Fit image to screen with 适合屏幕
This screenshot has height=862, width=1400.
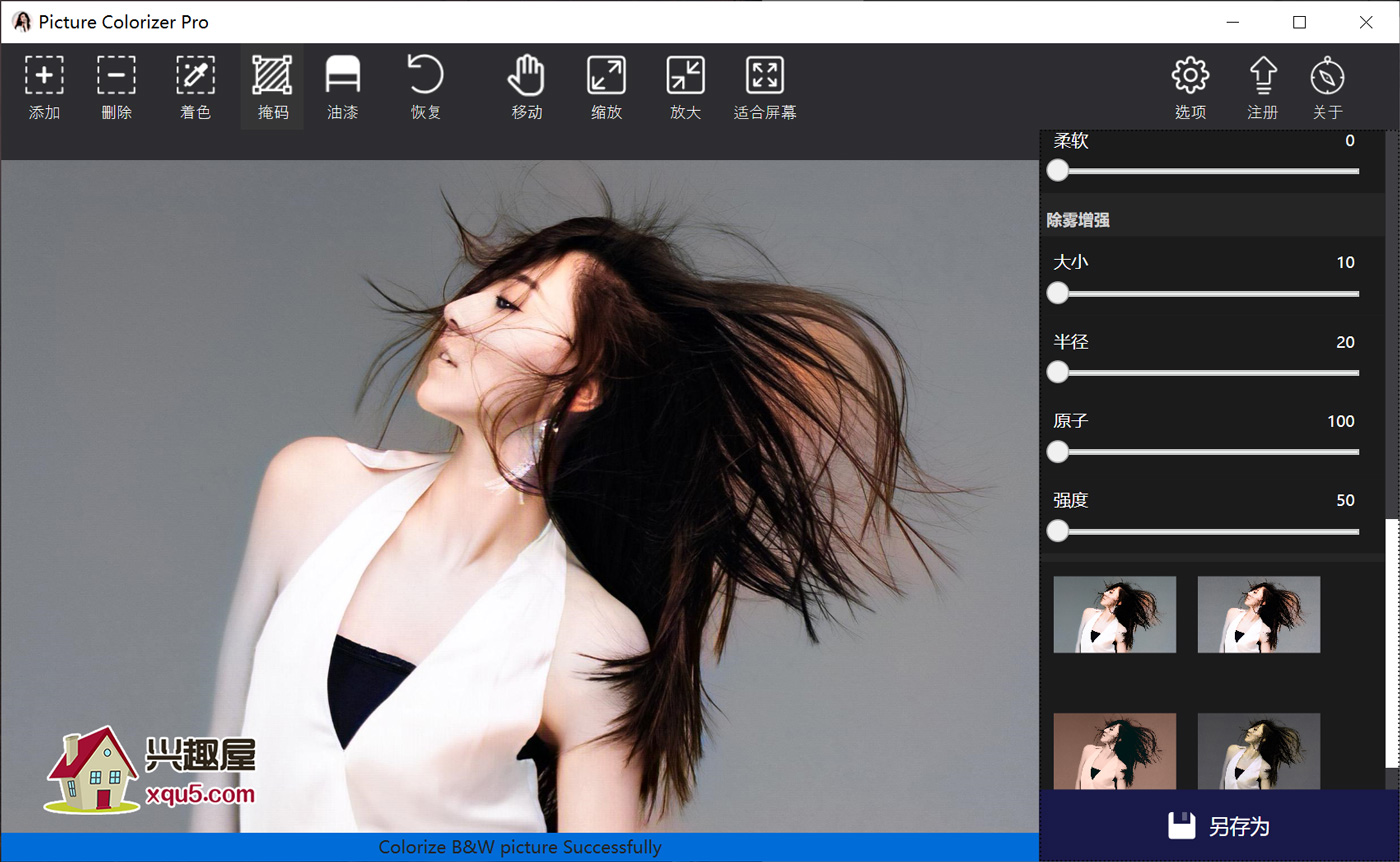coord(765,87)
